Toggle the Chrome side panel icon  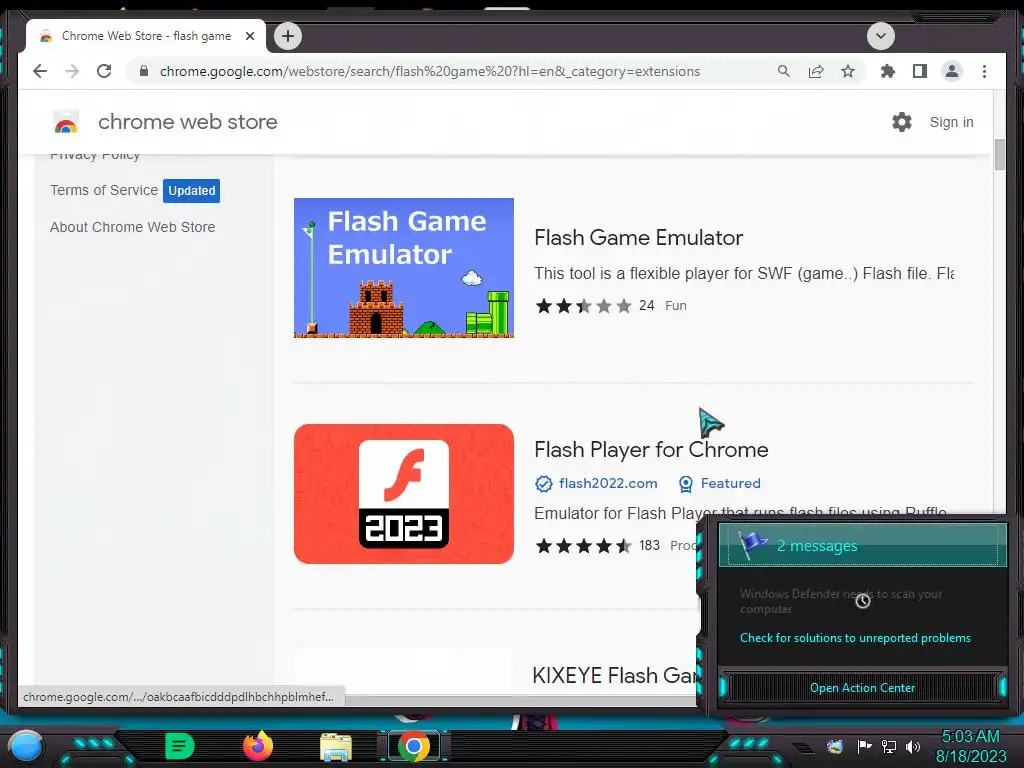[x=920, y=71]
